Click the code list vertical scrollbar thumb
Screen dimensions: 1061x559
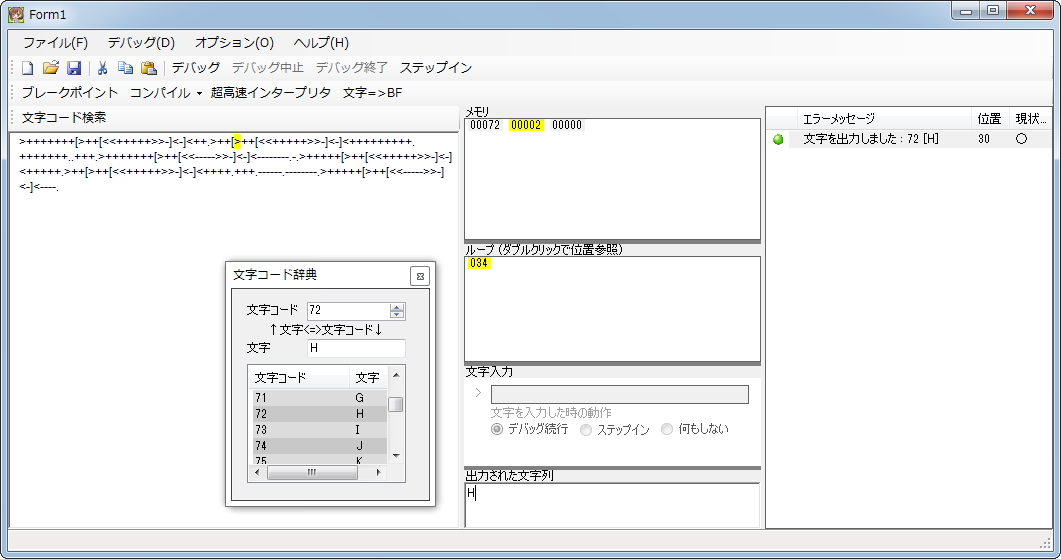(396, 405)
